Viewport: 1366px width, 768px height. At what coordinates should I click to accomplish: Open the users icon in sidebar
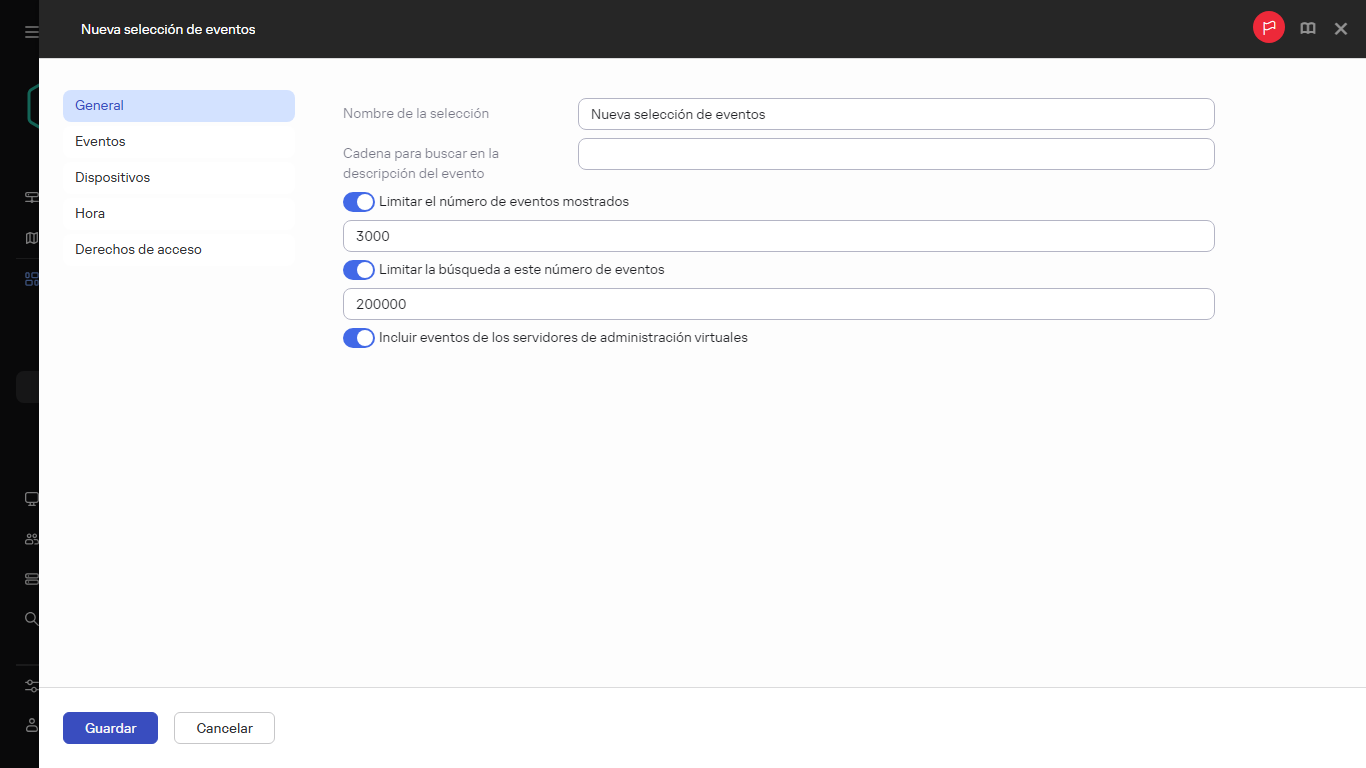[x=30, y=538]
